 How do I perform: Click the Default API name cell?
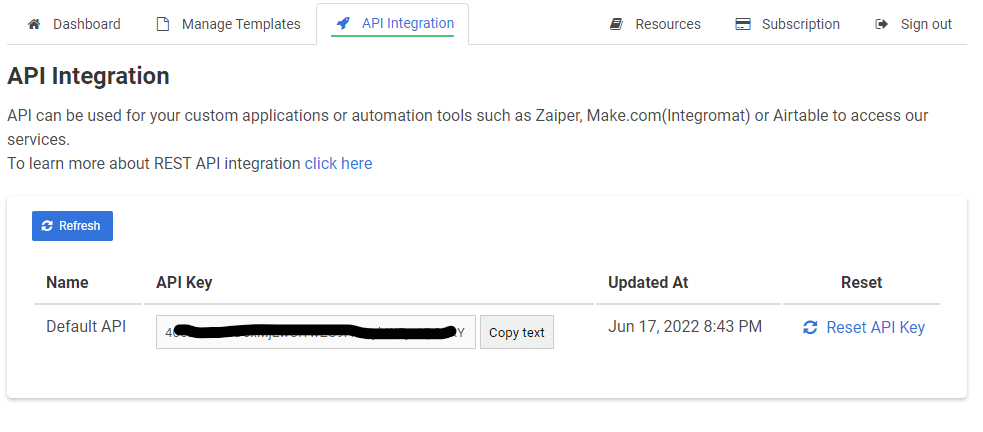(x=87, y=327)
